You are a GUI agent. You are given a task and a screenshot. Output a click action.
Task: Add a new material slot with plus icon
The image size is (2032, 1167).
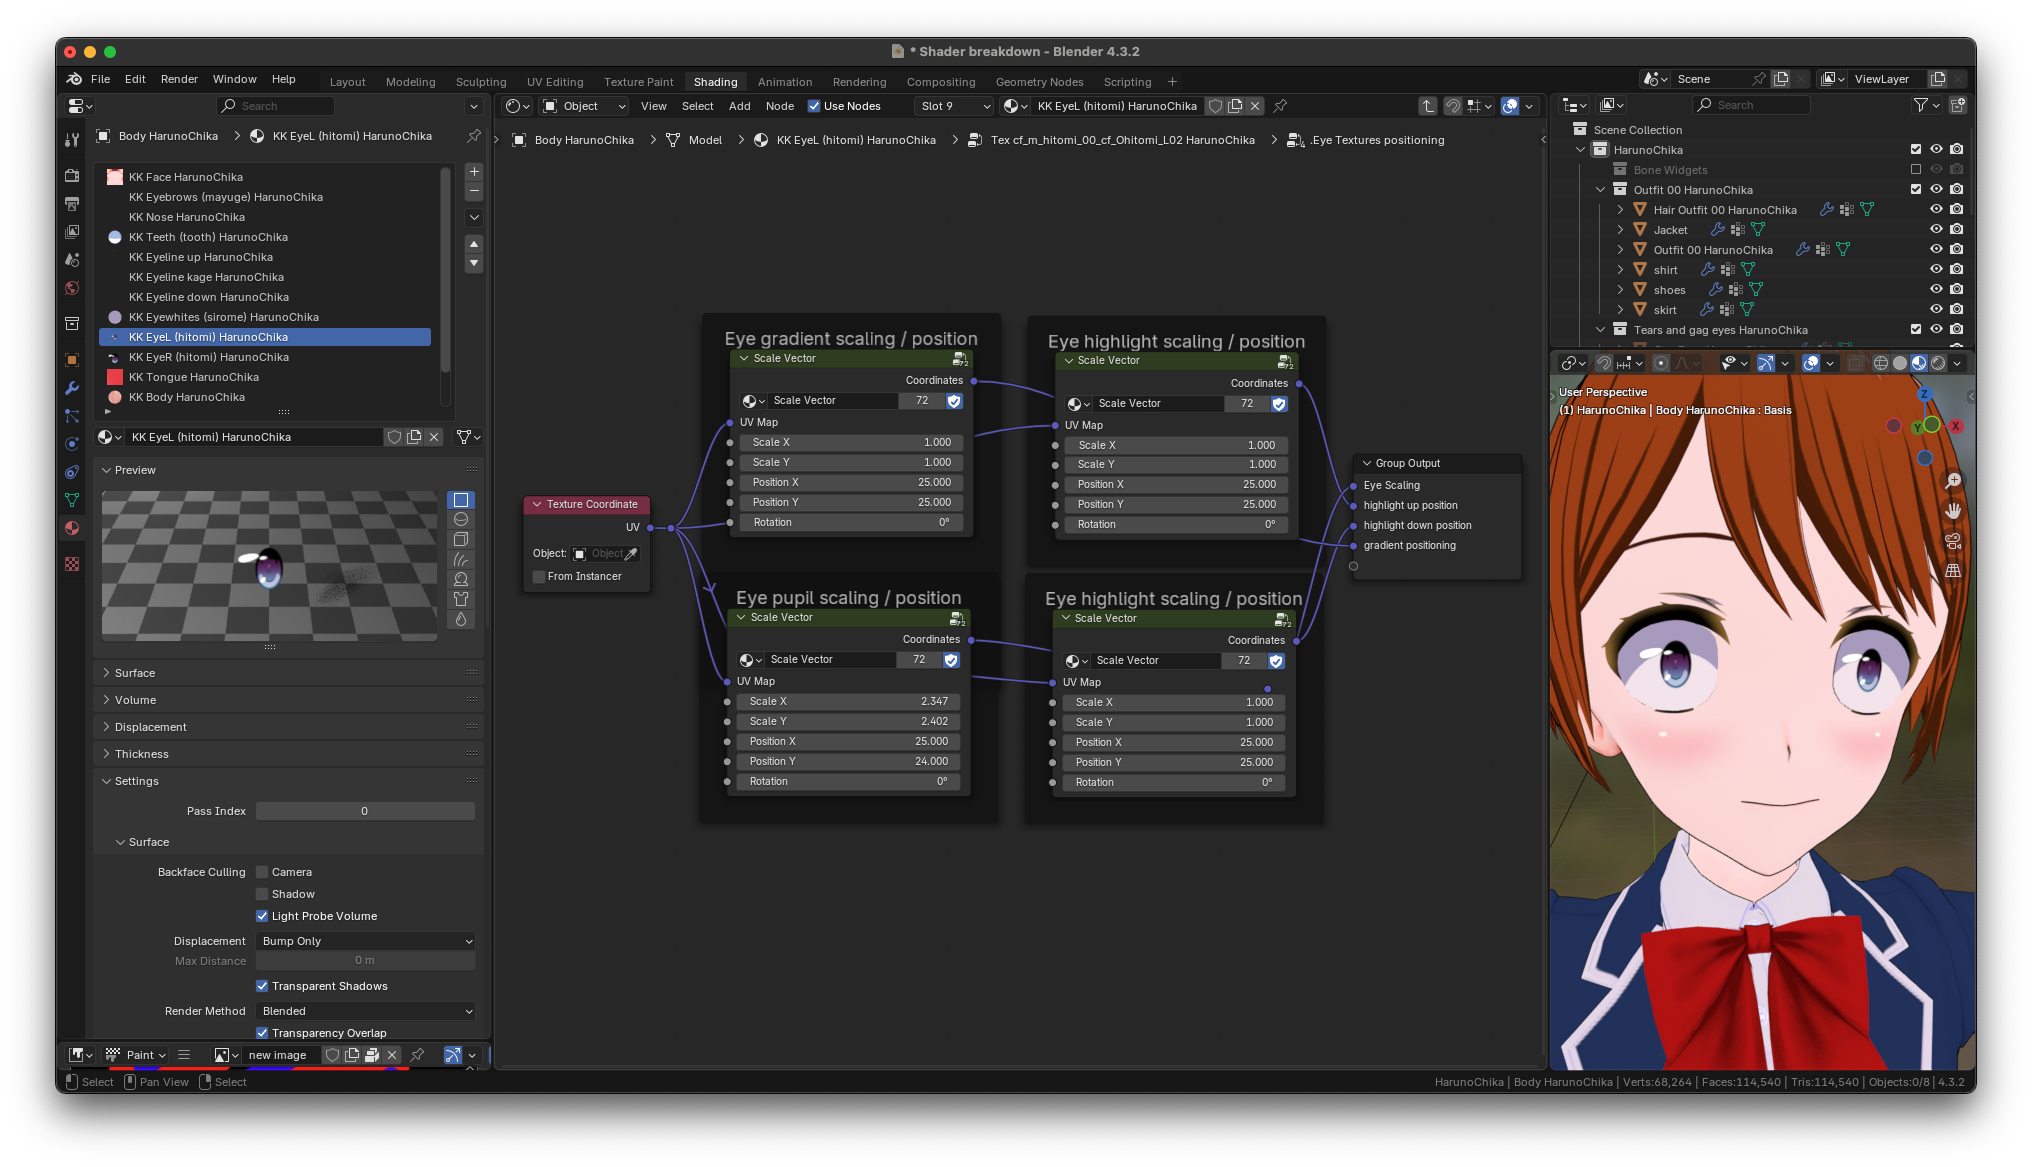point(474,172)
